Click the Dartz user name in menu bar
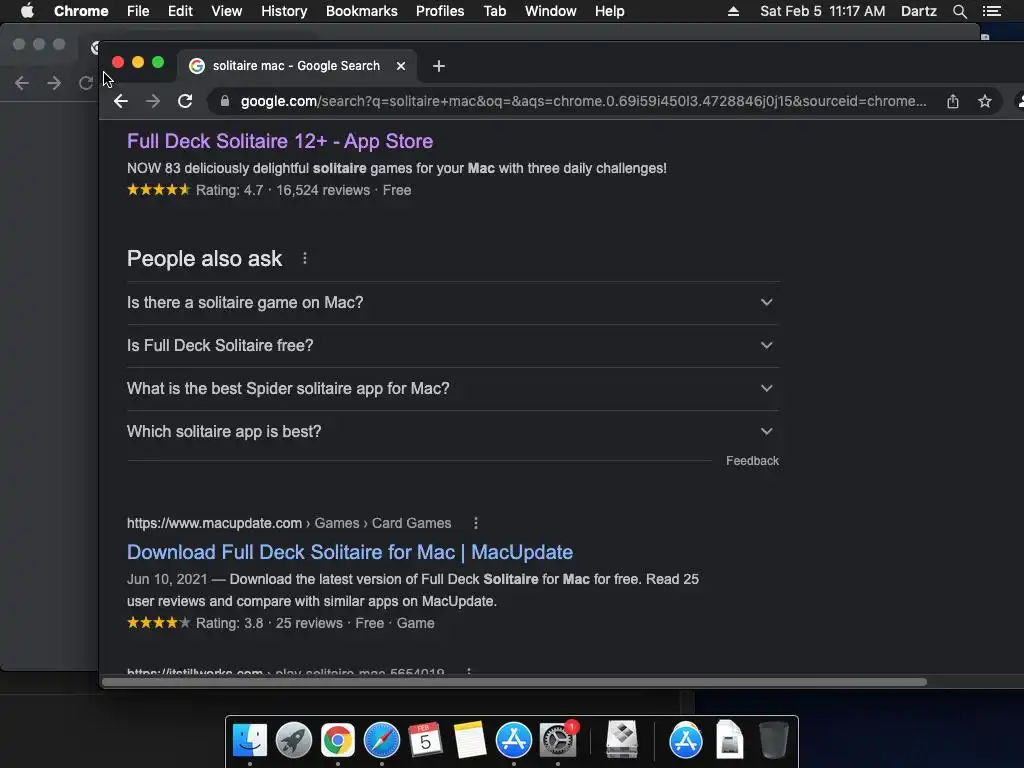Image resolution: width=1024 pixels, height=768 pixels. pos(919,11)
